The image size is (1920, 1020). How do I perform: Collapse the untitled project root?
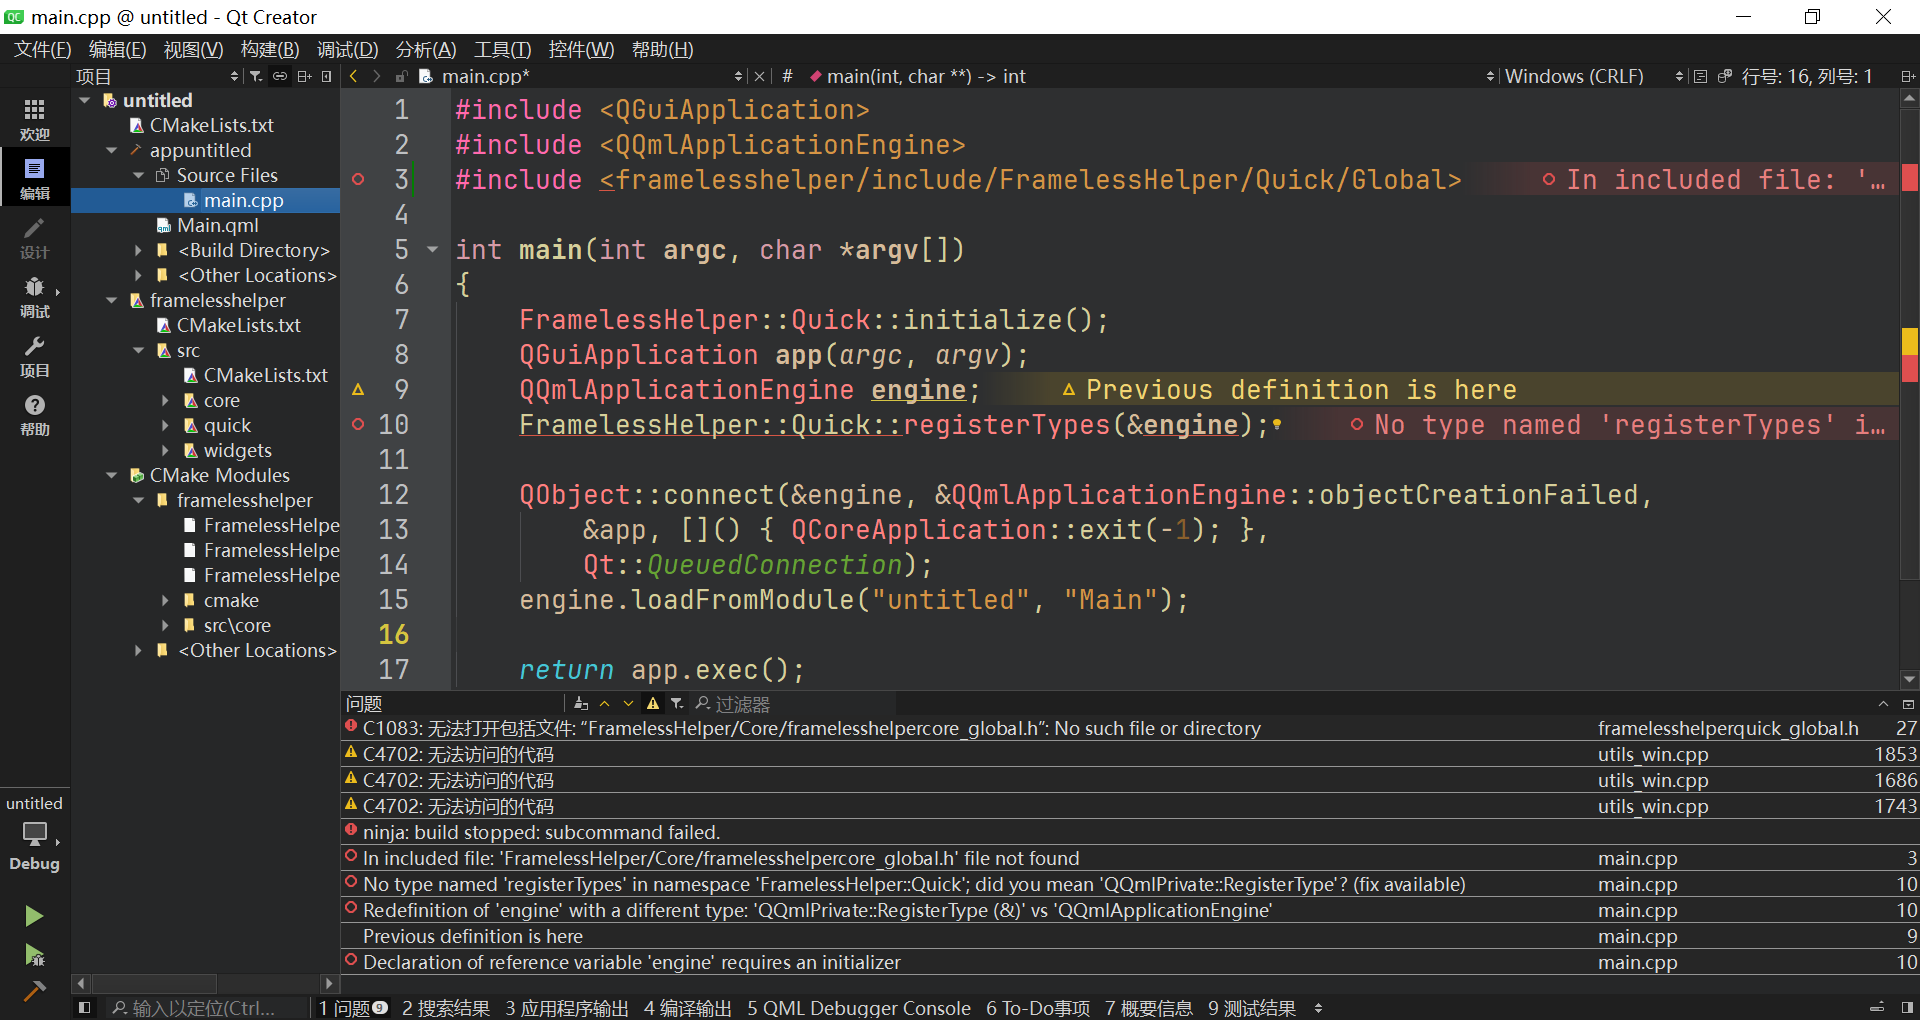coord(85,100)
